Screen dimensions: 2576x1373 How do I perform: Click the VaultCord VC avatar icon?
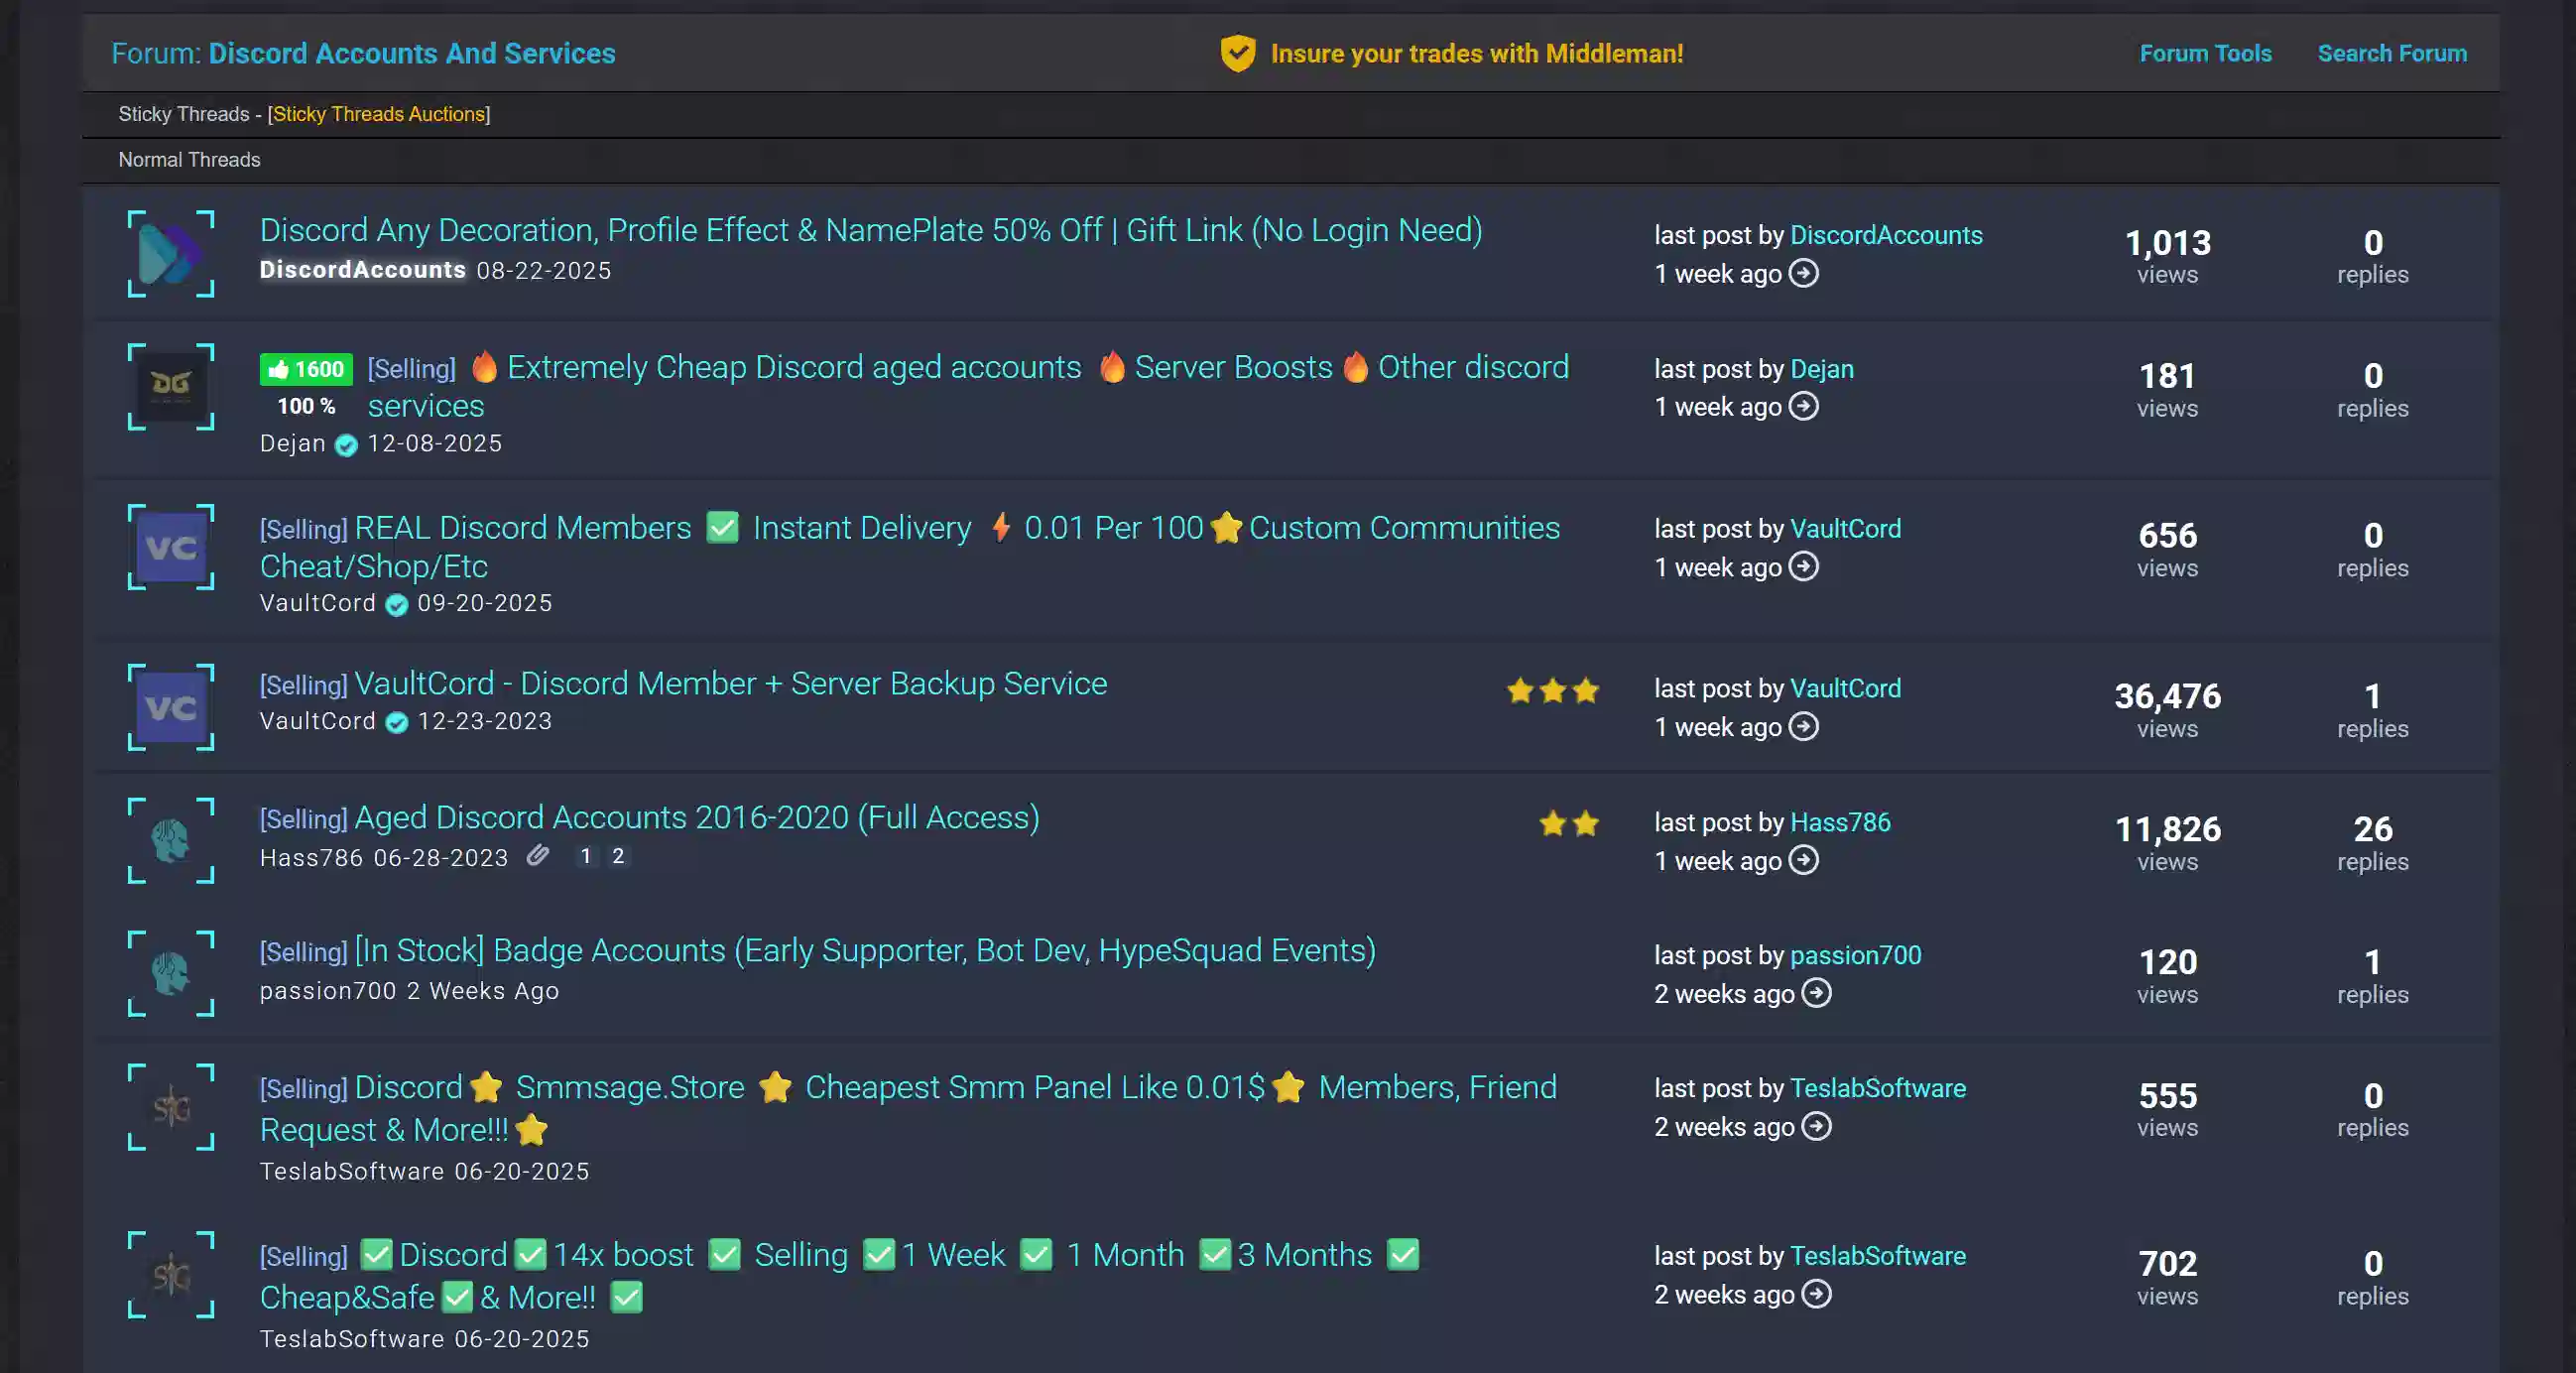170,548
